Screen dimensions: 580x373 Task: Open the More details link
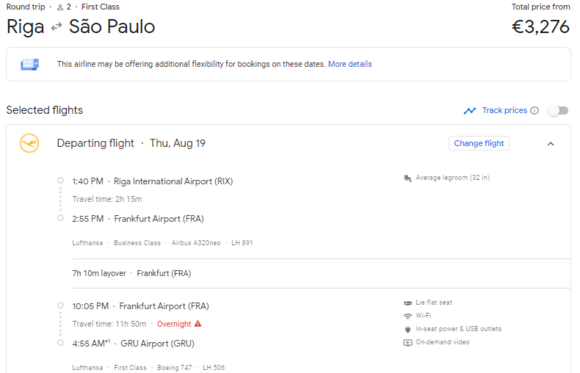pyautogui.click(x=350, y=64)
